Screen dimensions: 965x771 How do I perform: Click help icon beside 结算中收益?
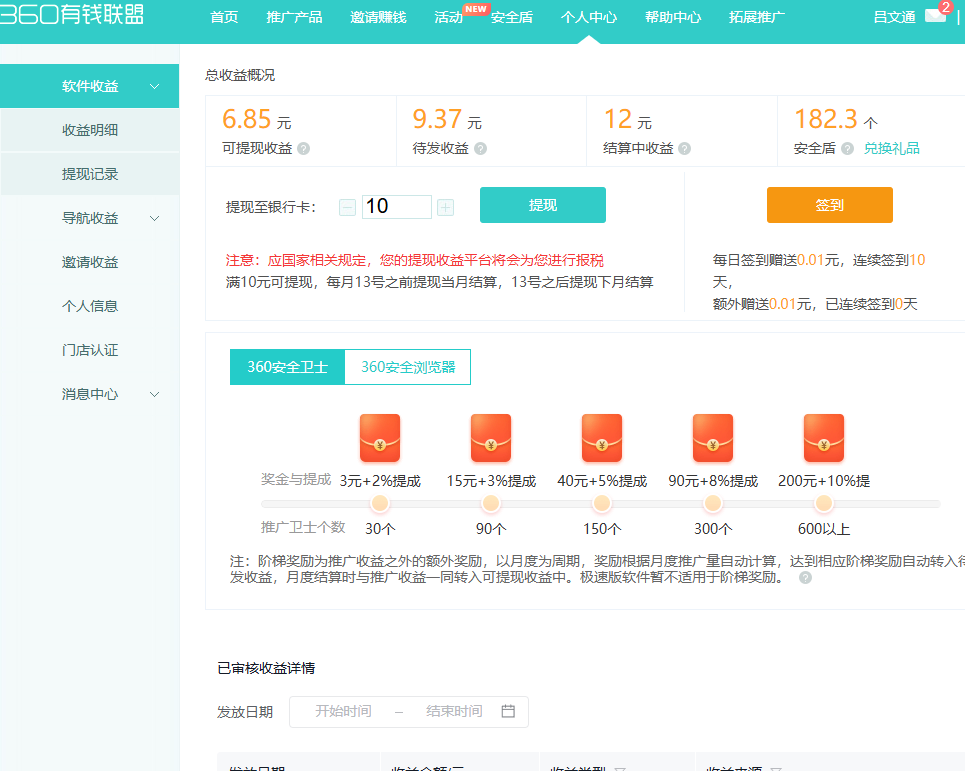tap(684, 148)
